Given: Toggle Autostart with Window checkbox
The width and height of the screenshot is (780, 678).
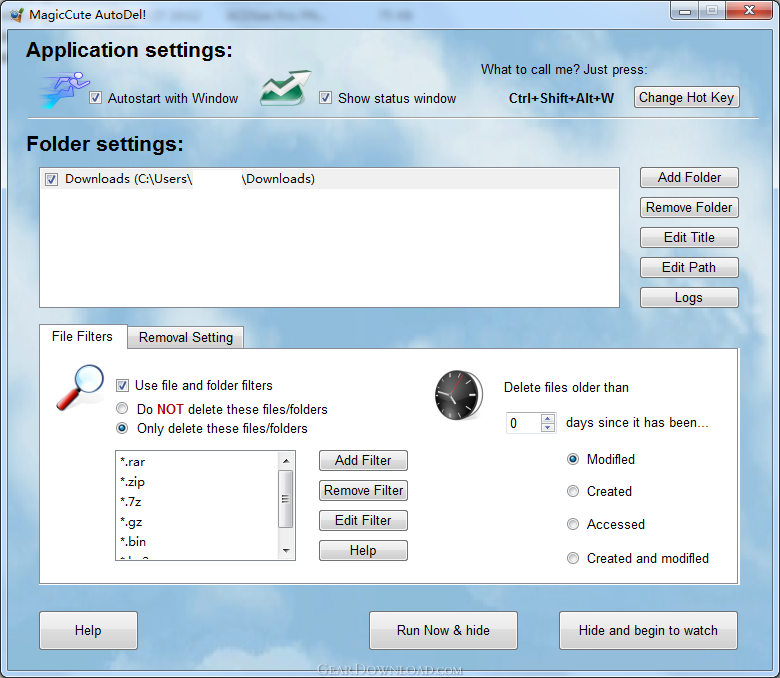Looking at the screenshot, I should click(96, 98).
